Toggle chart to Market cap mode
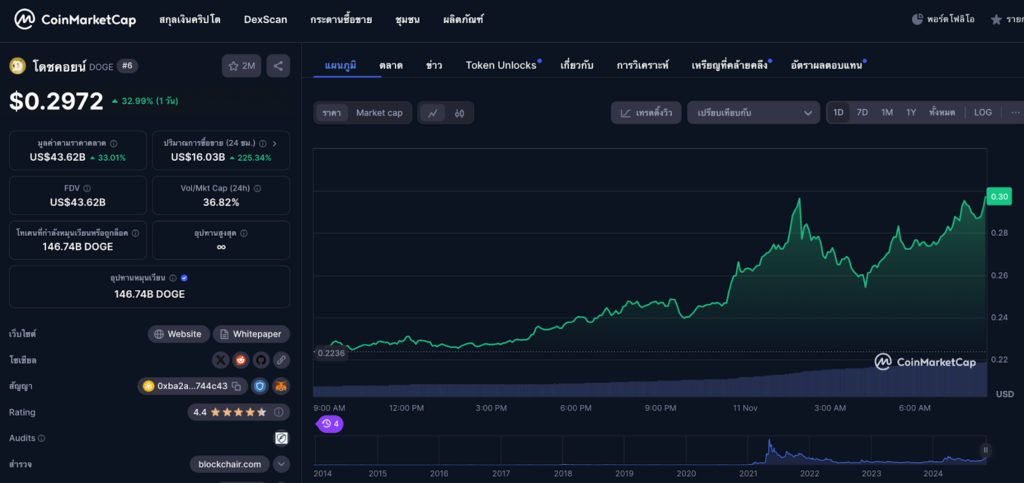The width and height of the screenshot is (1024, 483). (379, 113)
